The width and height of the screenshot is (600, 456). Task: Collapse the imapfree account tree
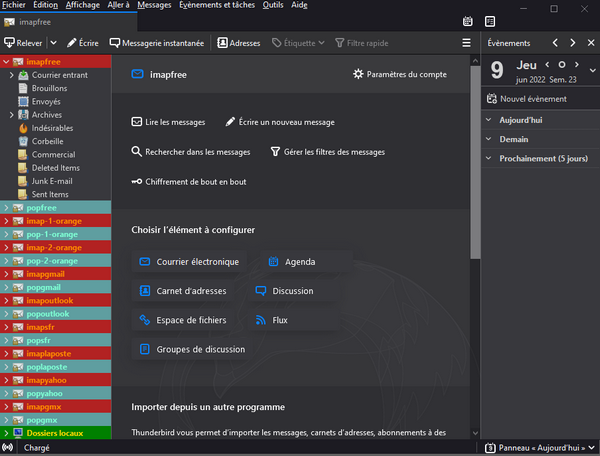[6, 62]
